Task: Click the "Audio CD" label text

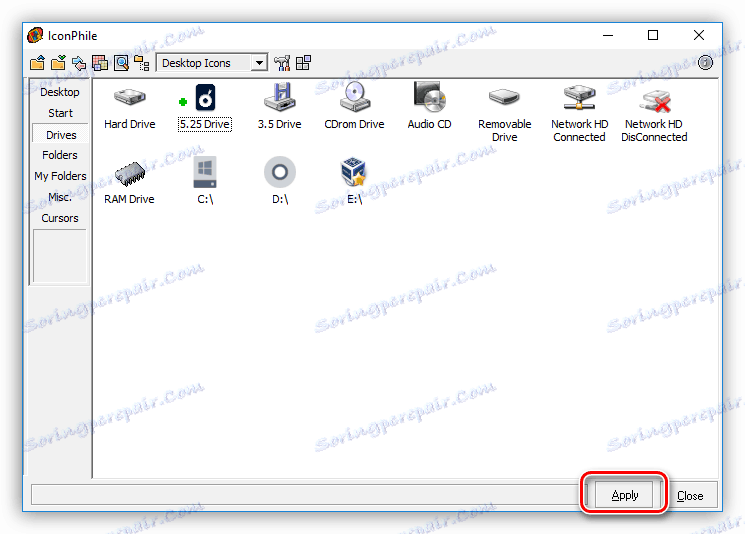Action: 430,124
